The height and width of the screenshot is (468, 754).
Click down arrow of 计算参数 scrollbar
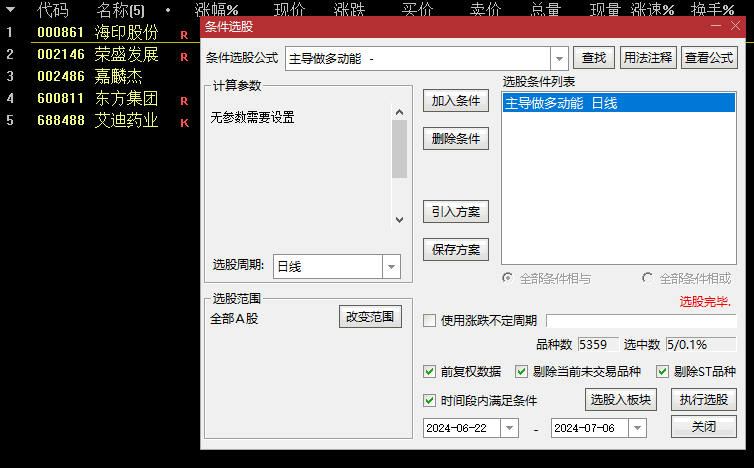(x=399, y=220)
